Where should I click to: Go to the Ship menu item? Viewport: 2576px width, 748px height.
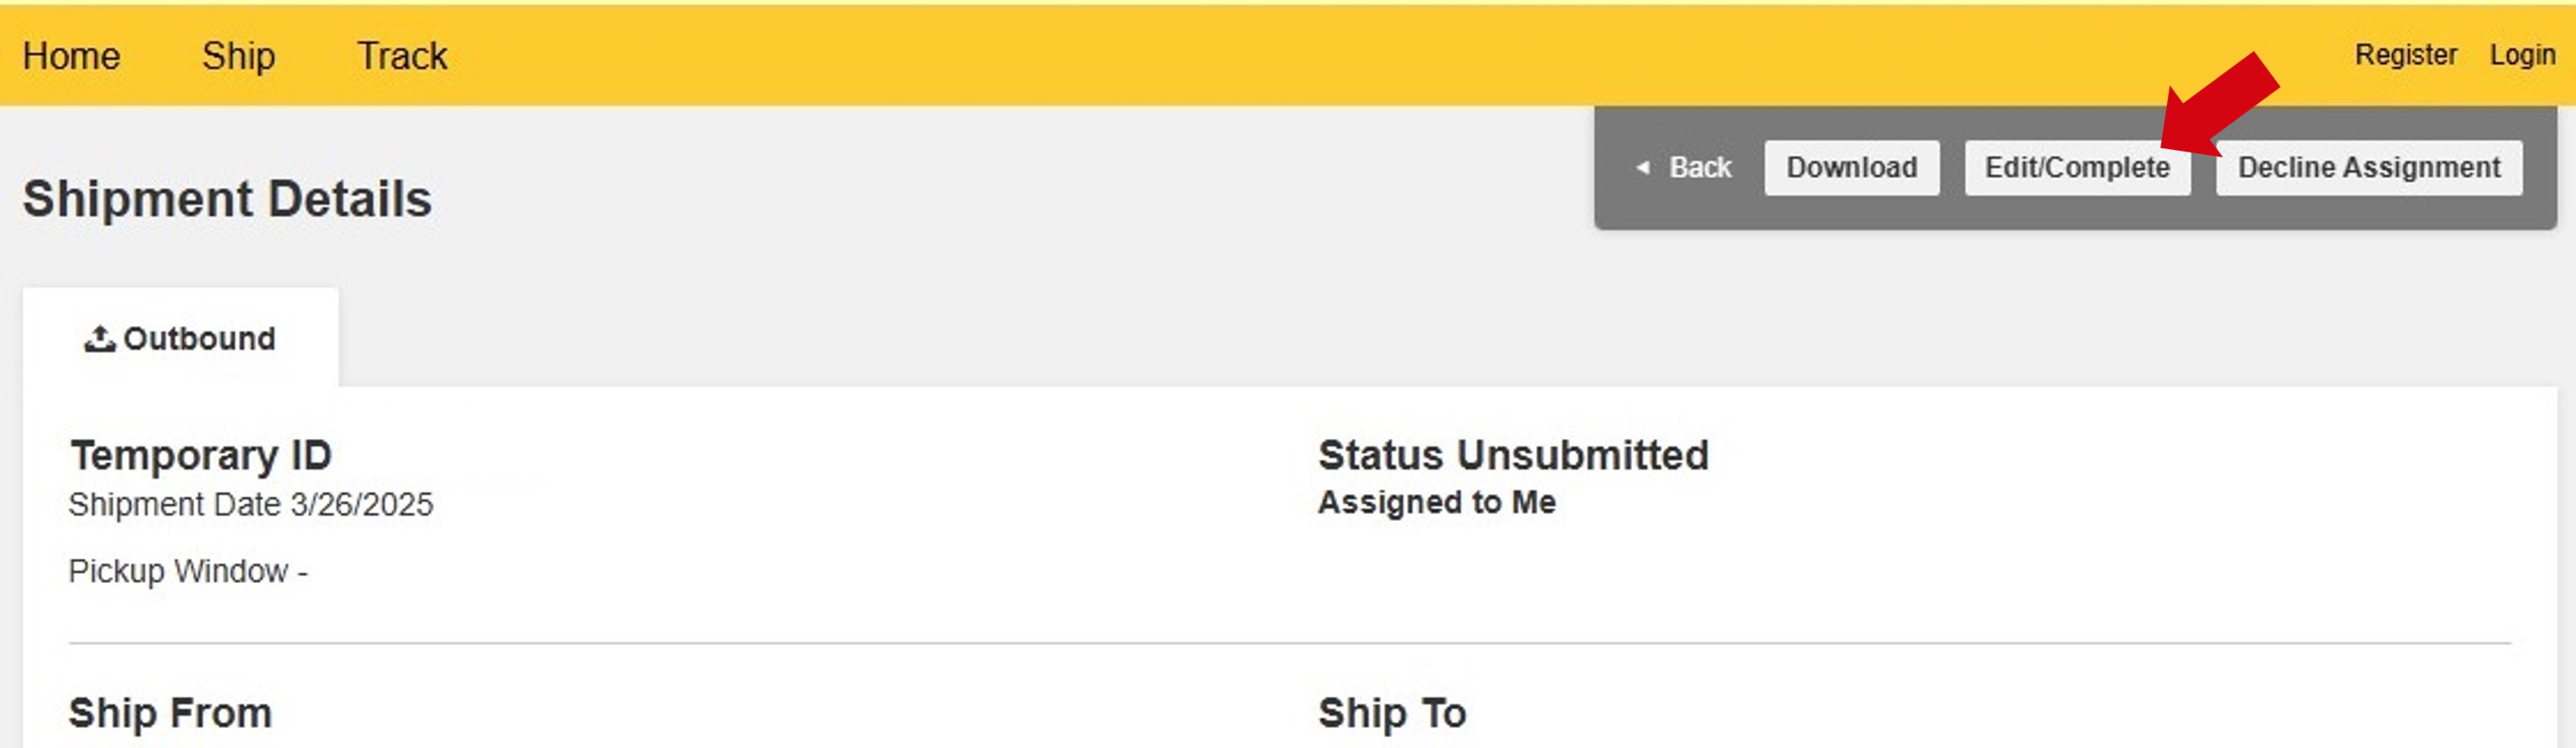click(238, 56)
